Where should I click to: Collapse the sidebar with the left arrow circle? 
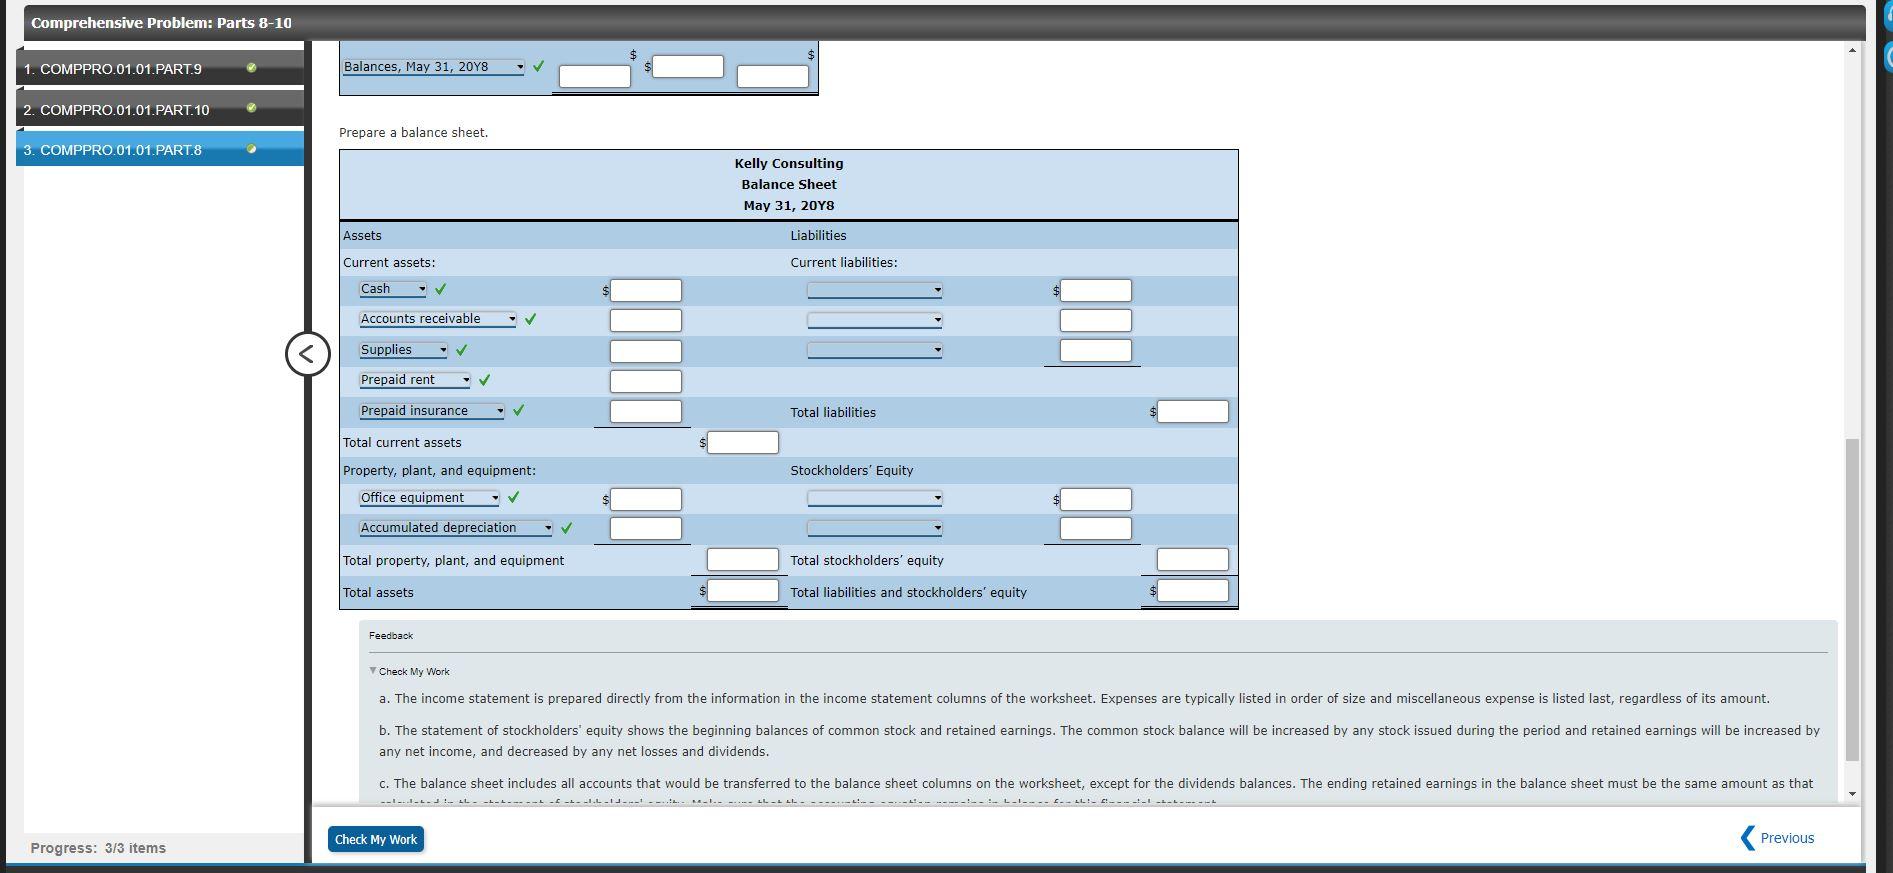coord(307,354)
